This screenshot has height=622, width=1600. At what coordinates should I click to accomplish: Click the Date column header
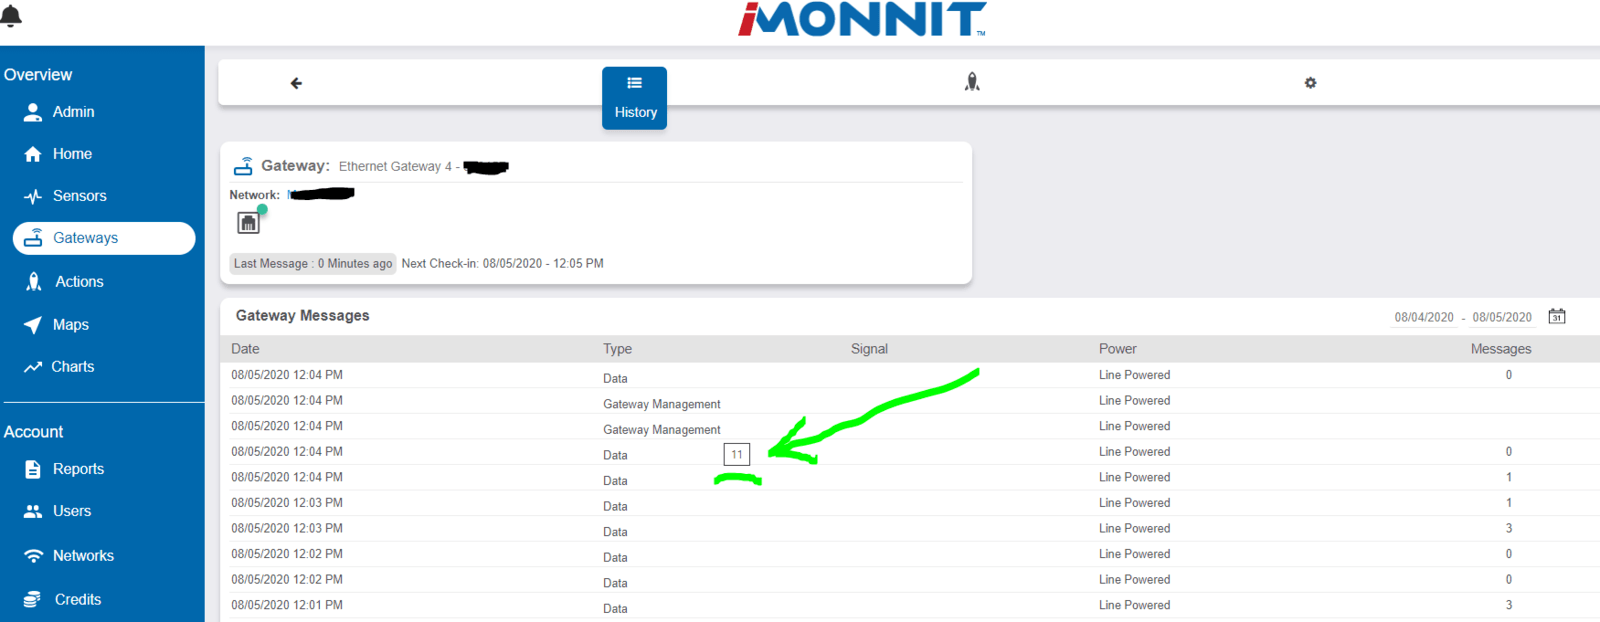click(x=245, y=349)
